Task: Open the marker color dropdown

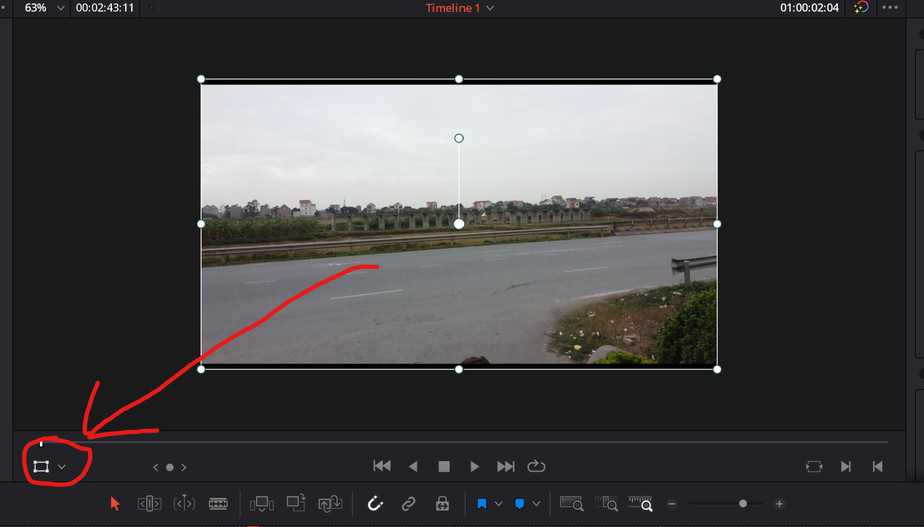Action: [536, 503]
